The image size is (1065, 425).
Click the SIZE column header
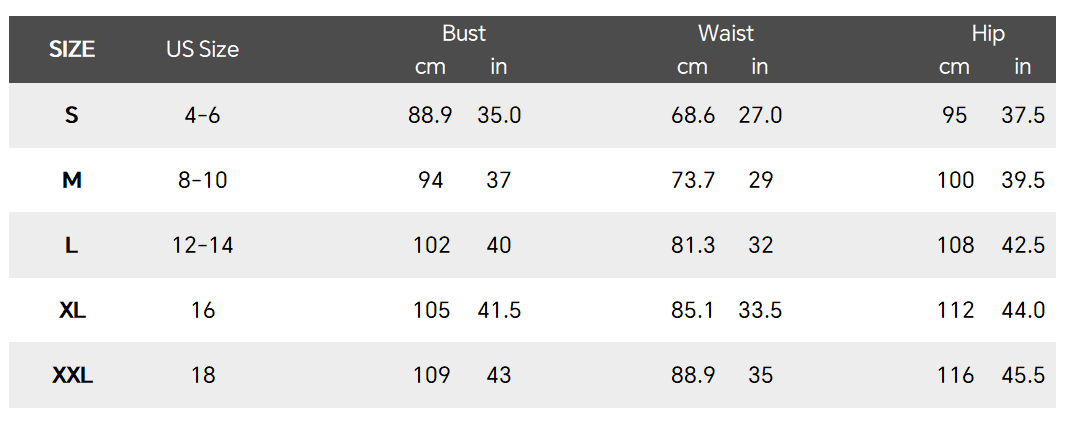pyautogui.click(x=72, y=49)
